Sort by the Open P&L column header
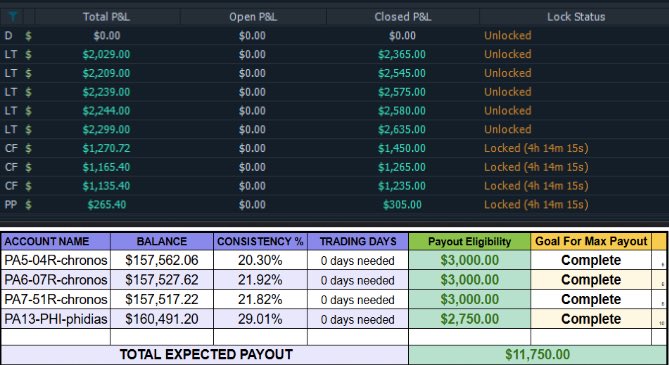The image size is (669, 365). tap(253, 17)
